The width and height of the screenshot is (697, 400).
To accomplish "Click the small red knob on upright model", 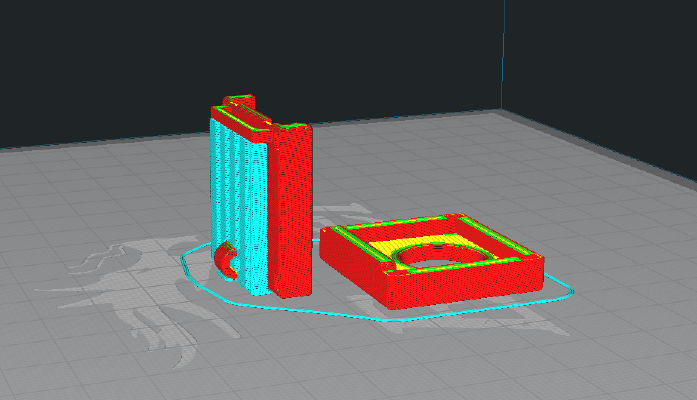I will (226, 260).
